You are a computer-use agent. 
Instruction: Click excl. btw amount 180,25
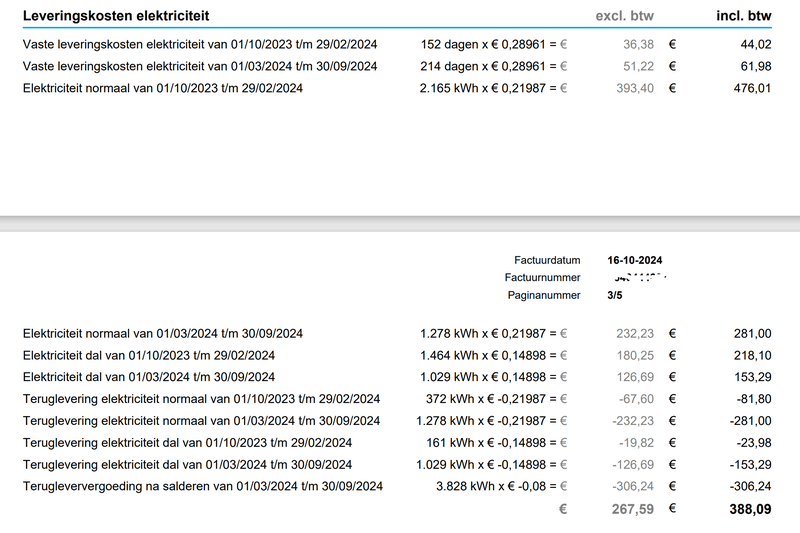click(635, 356)
